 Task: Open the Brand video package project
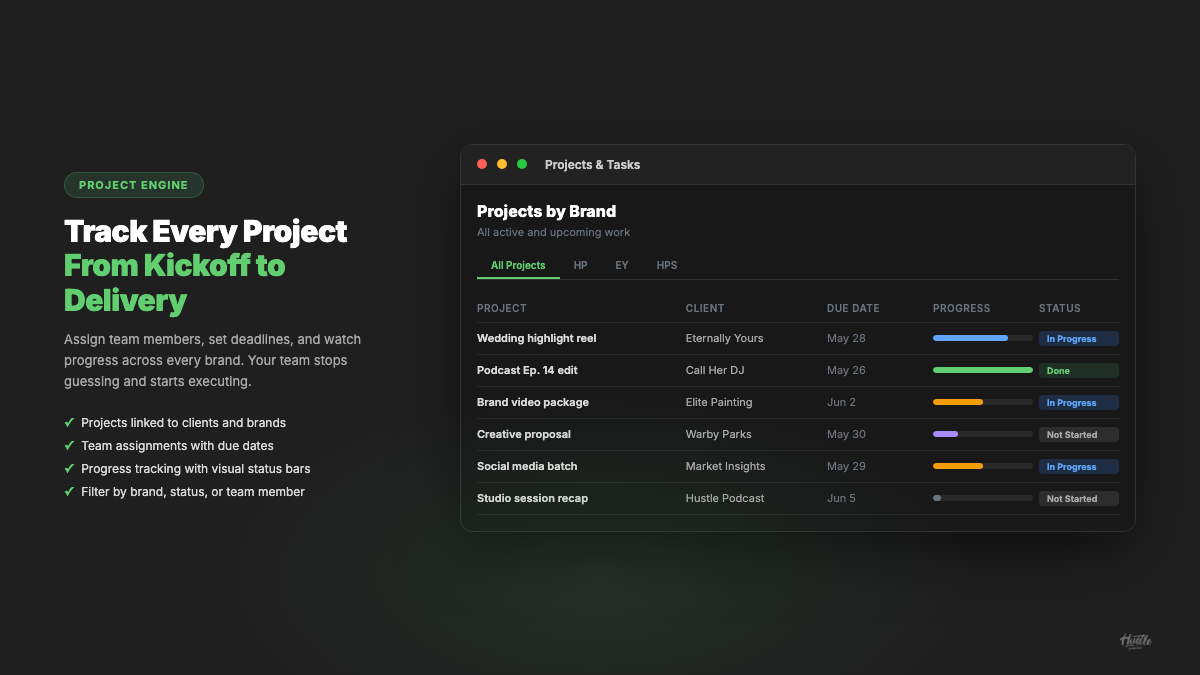tap(533, 402)
